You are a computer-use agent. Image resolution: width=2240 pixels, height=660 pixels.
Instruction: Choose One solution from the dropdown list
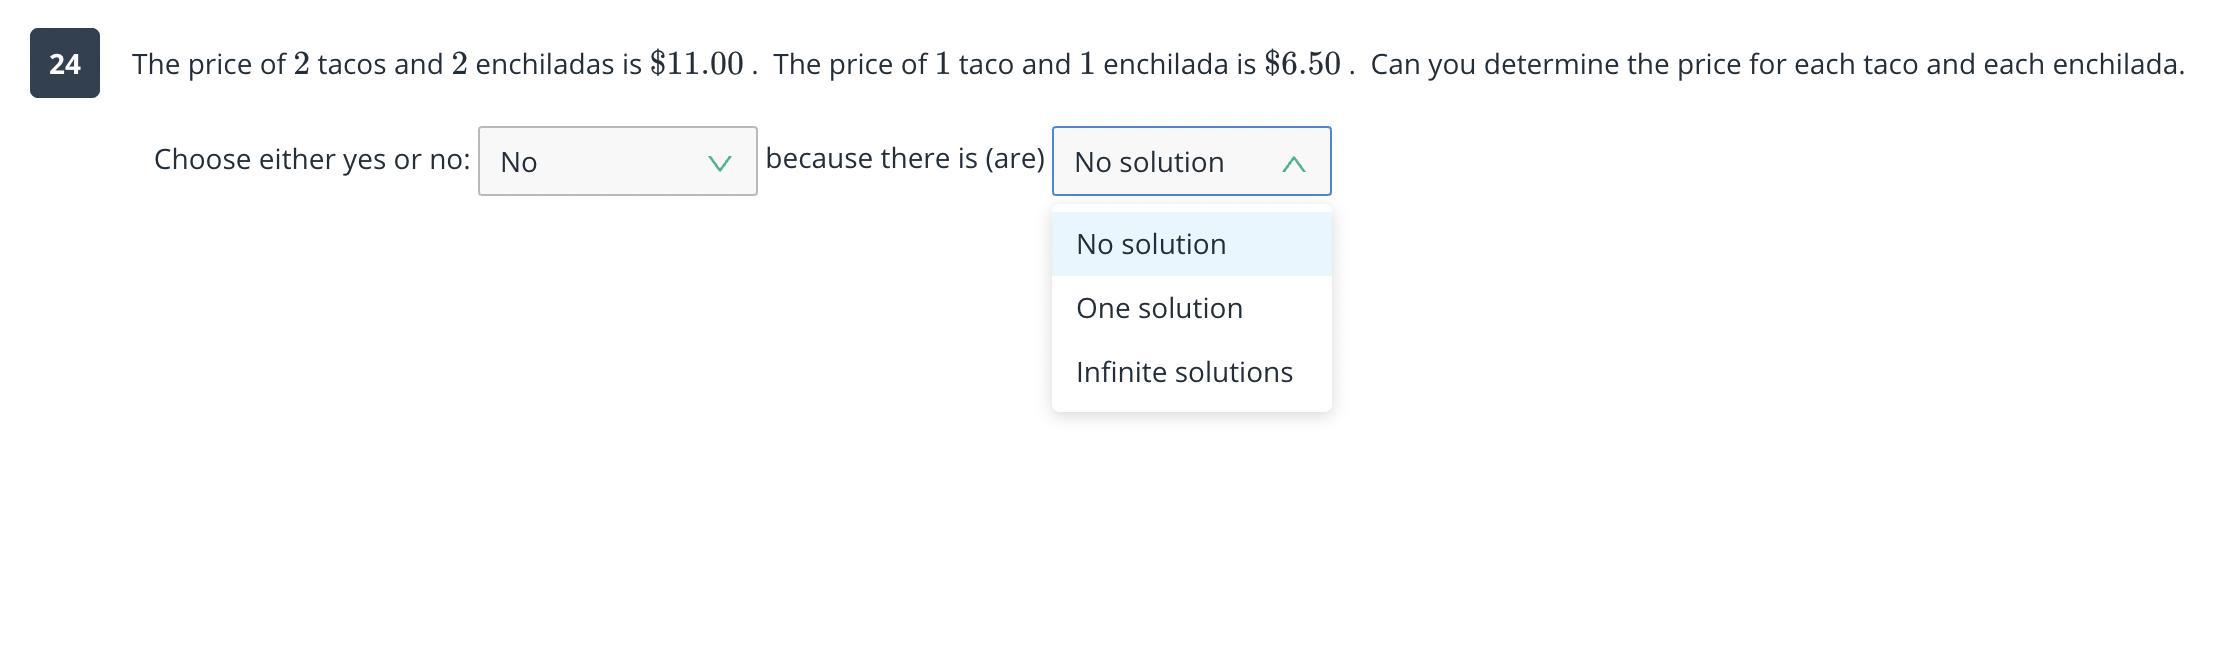tap(1159, 308)
